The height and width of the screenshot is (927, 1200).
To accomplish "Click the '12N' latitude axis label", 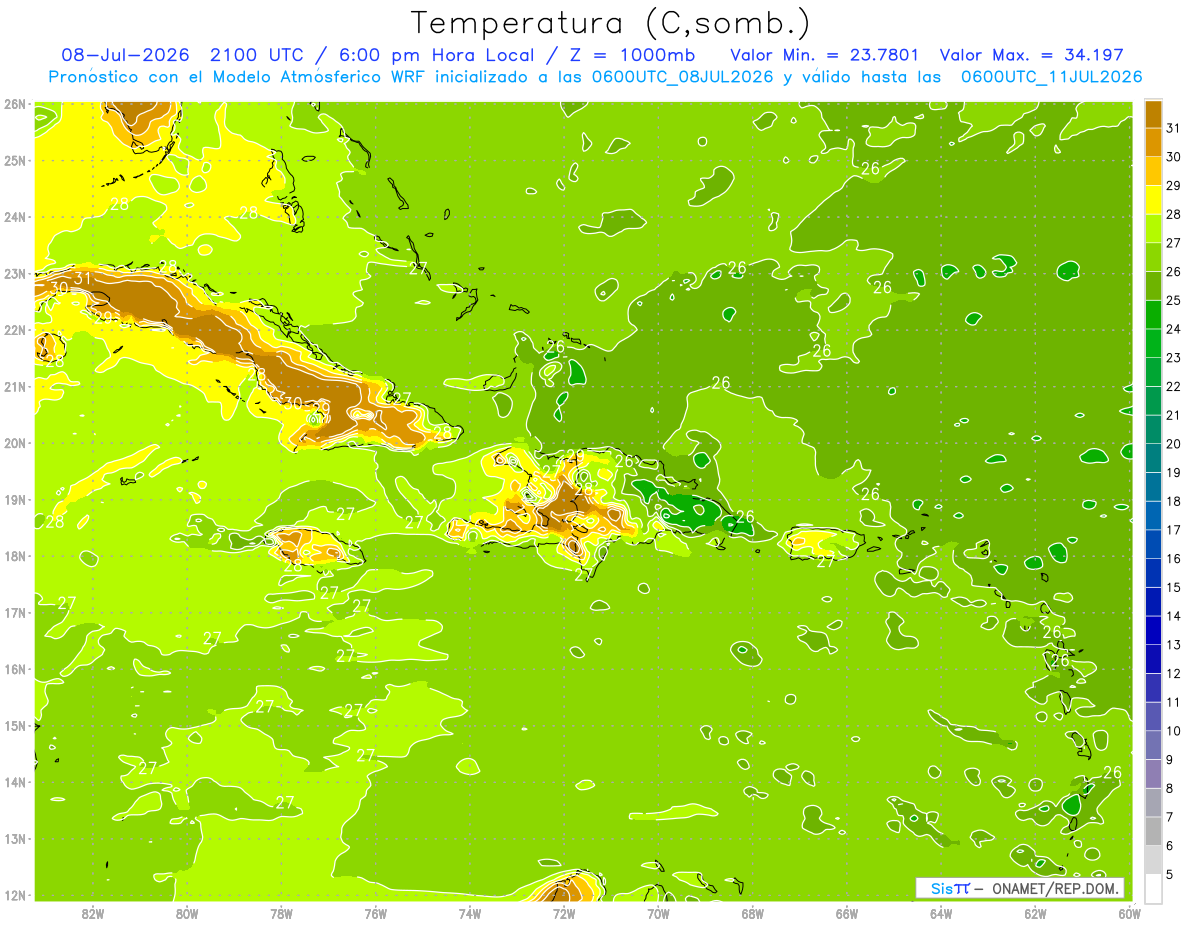I will tap(15, 895).
